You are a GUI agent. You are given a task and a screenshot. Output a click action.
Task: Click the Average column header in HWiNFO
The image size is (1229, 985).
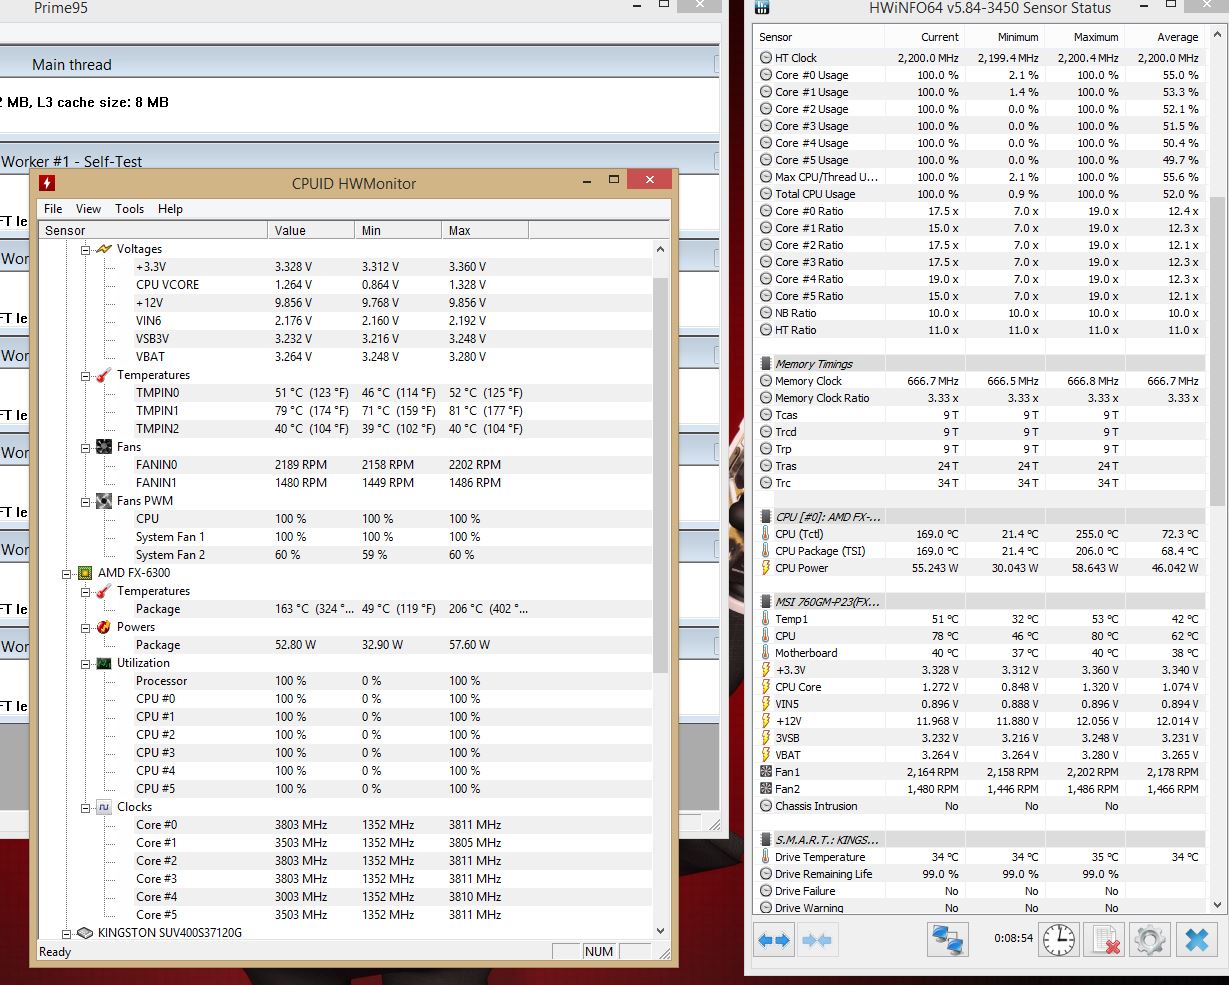pos(1164,37)
